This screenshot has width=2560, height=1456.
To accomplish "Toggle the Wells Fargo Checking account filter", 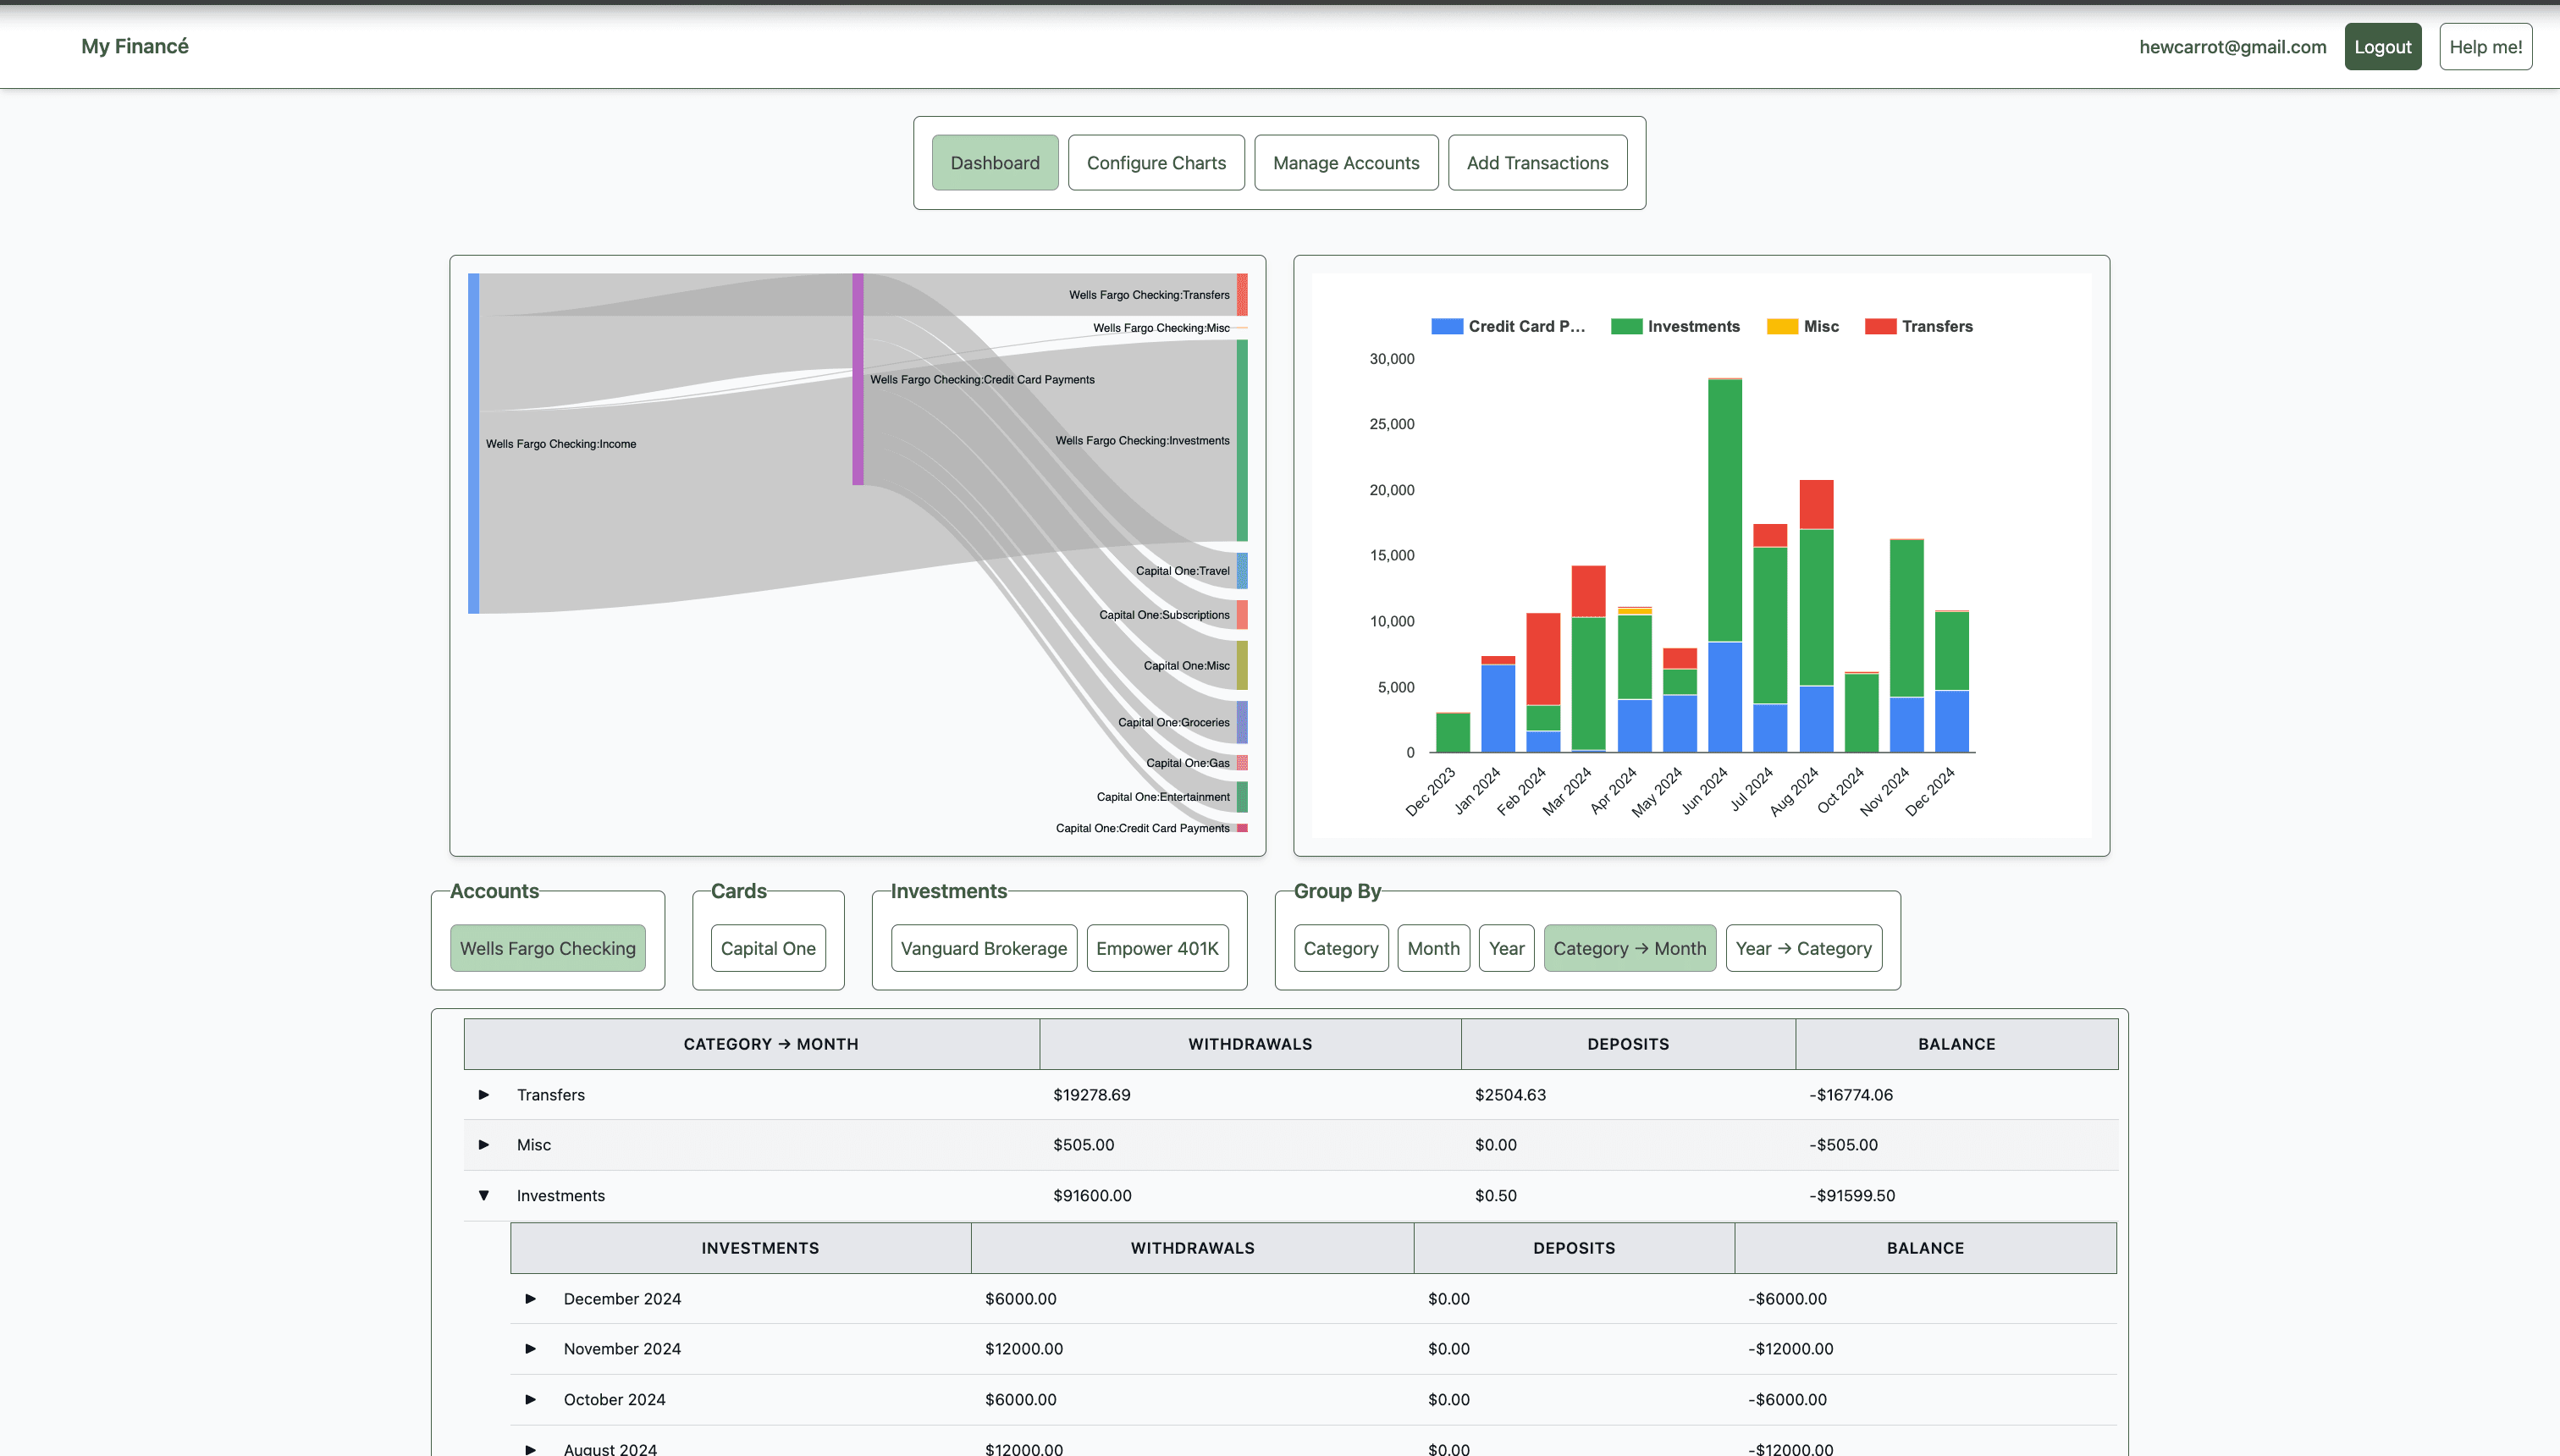I will (548, 948).
